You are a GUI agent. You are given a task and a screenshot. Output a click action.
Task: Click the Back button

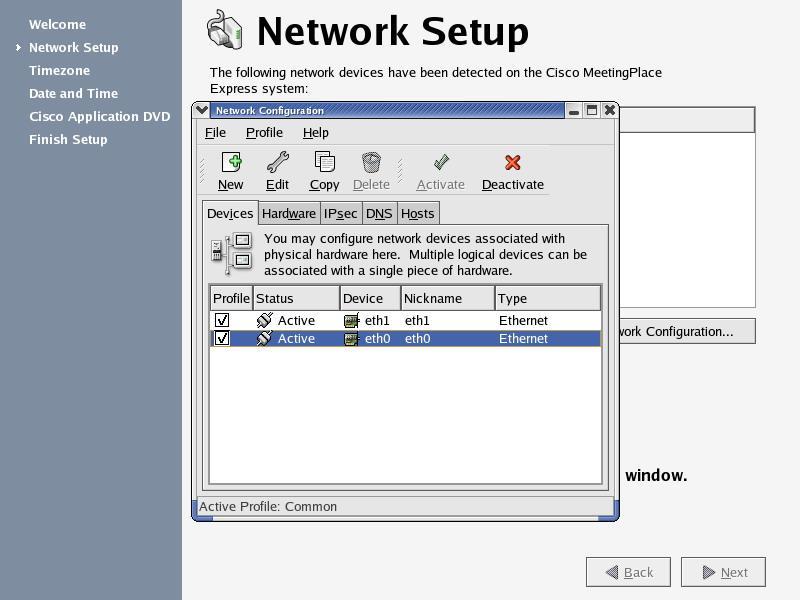tap(628, 572)
